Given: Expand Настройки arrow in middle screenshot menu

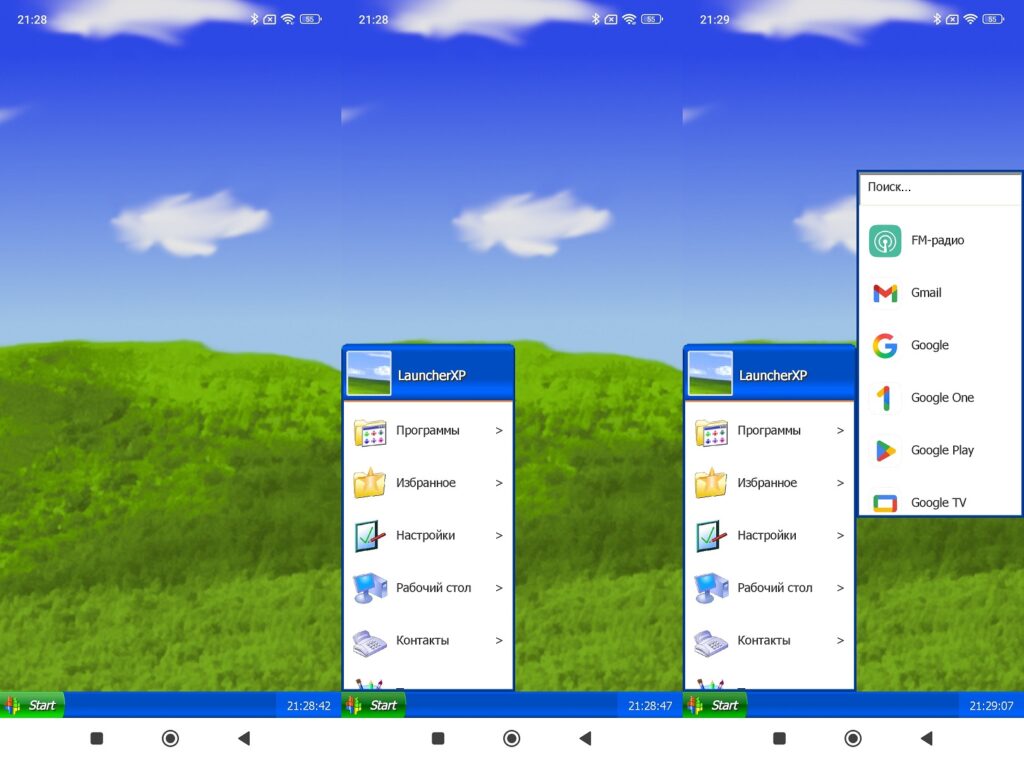Looking at the screenshot, I should pos(499,535).
